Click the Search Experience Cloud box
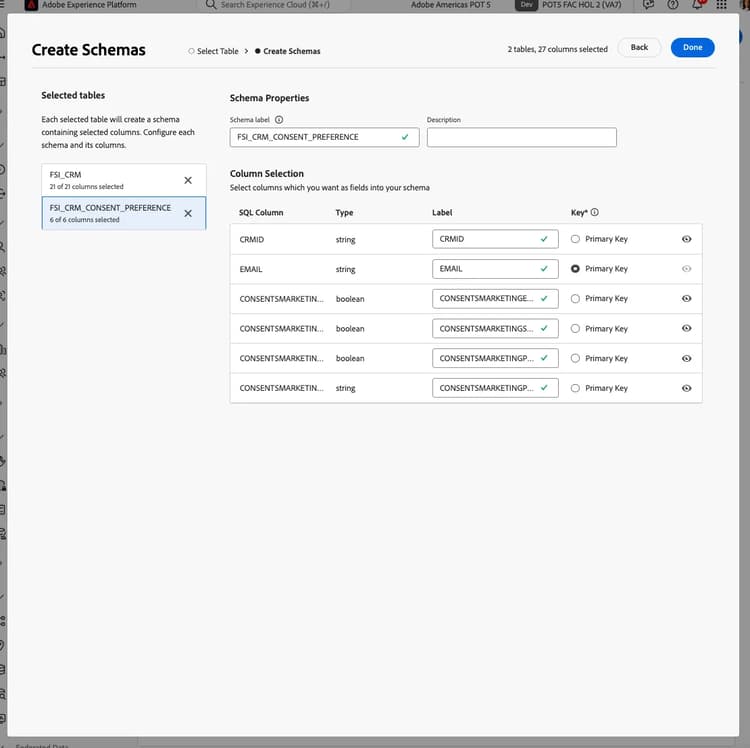 click(x=273, y=5)
